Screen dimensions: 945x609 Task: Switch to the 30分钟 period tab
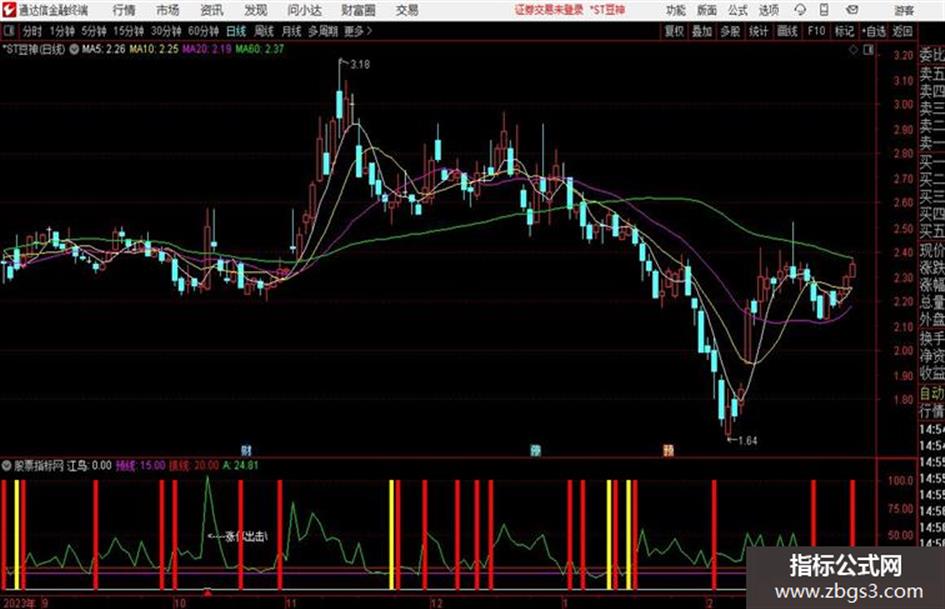[166, 31]
